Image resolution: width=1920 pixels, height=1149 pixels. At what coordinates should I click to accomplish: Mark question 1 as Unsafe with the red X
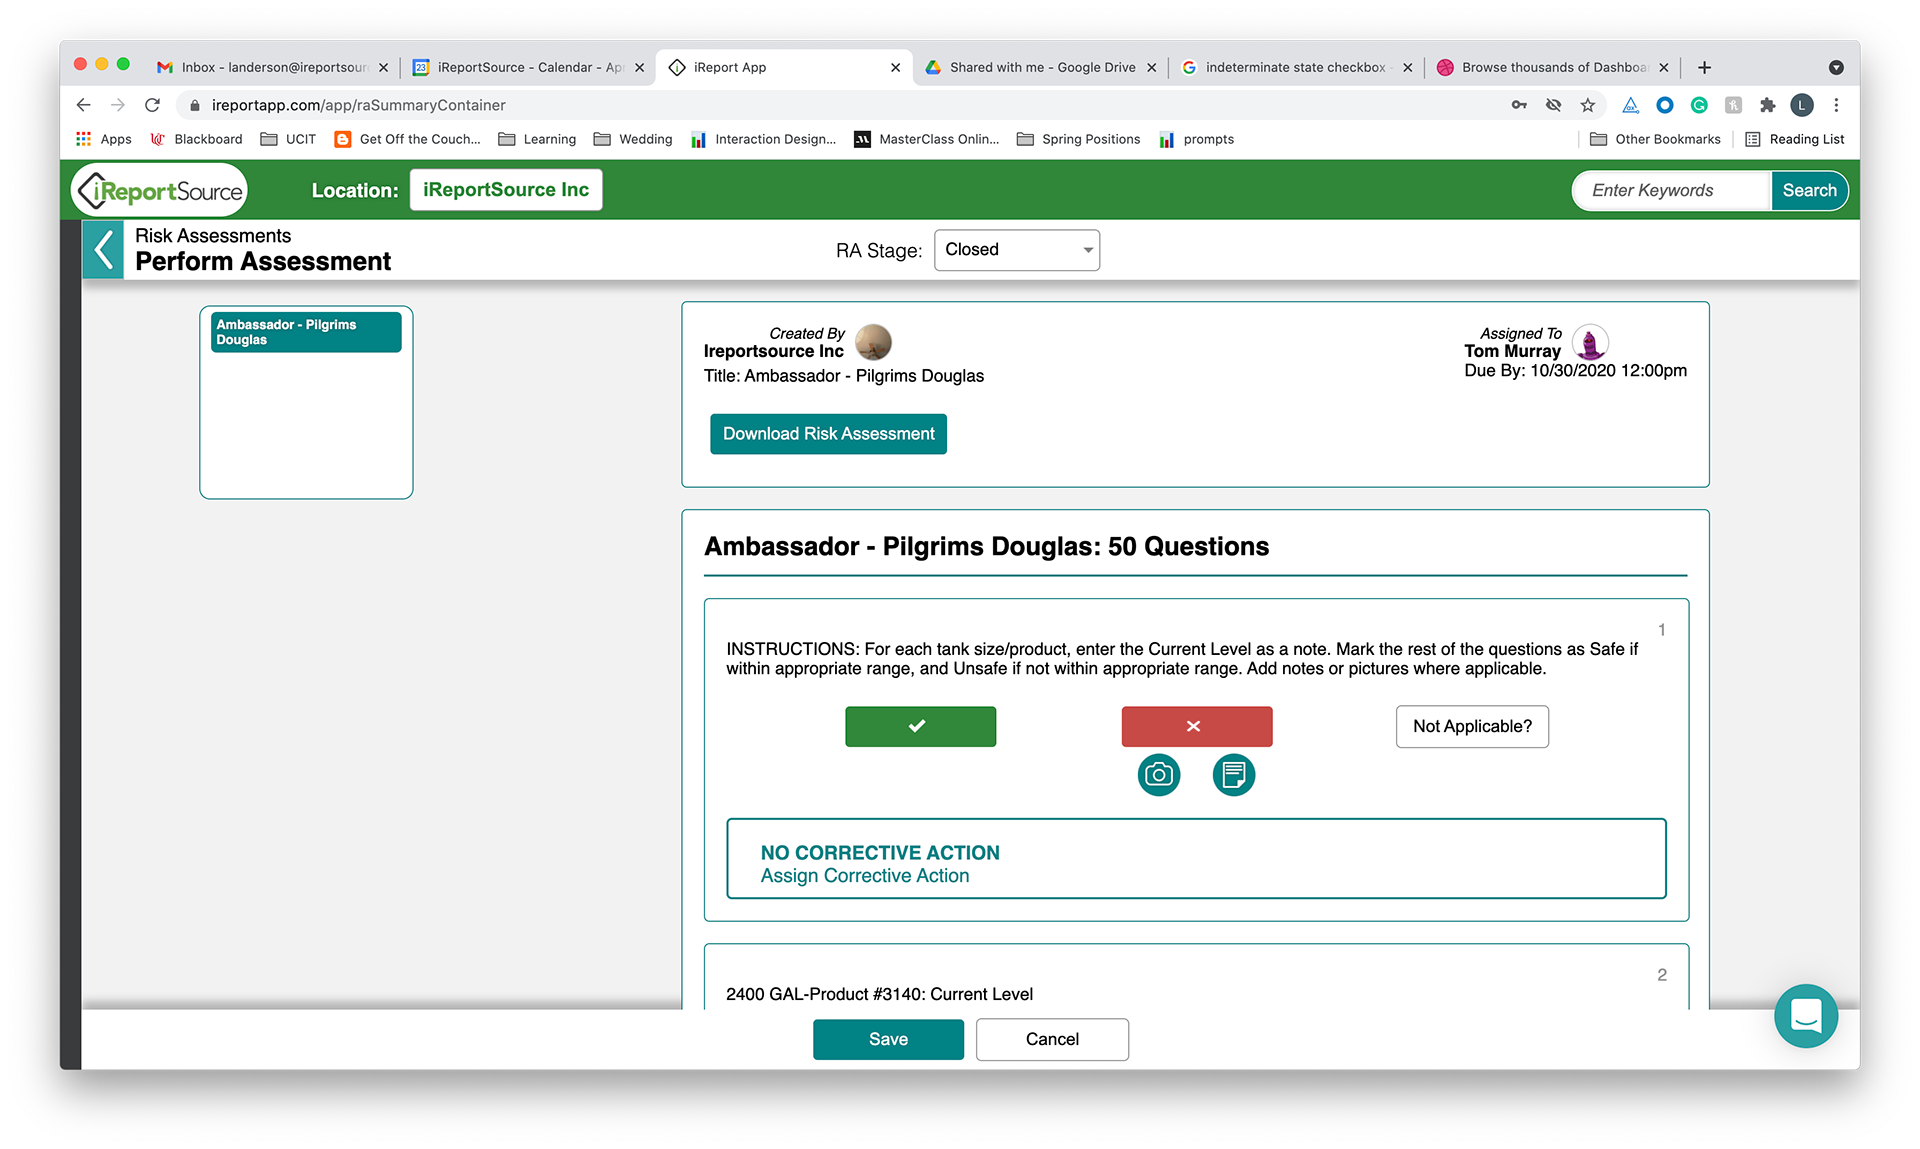coord(1197,727)
